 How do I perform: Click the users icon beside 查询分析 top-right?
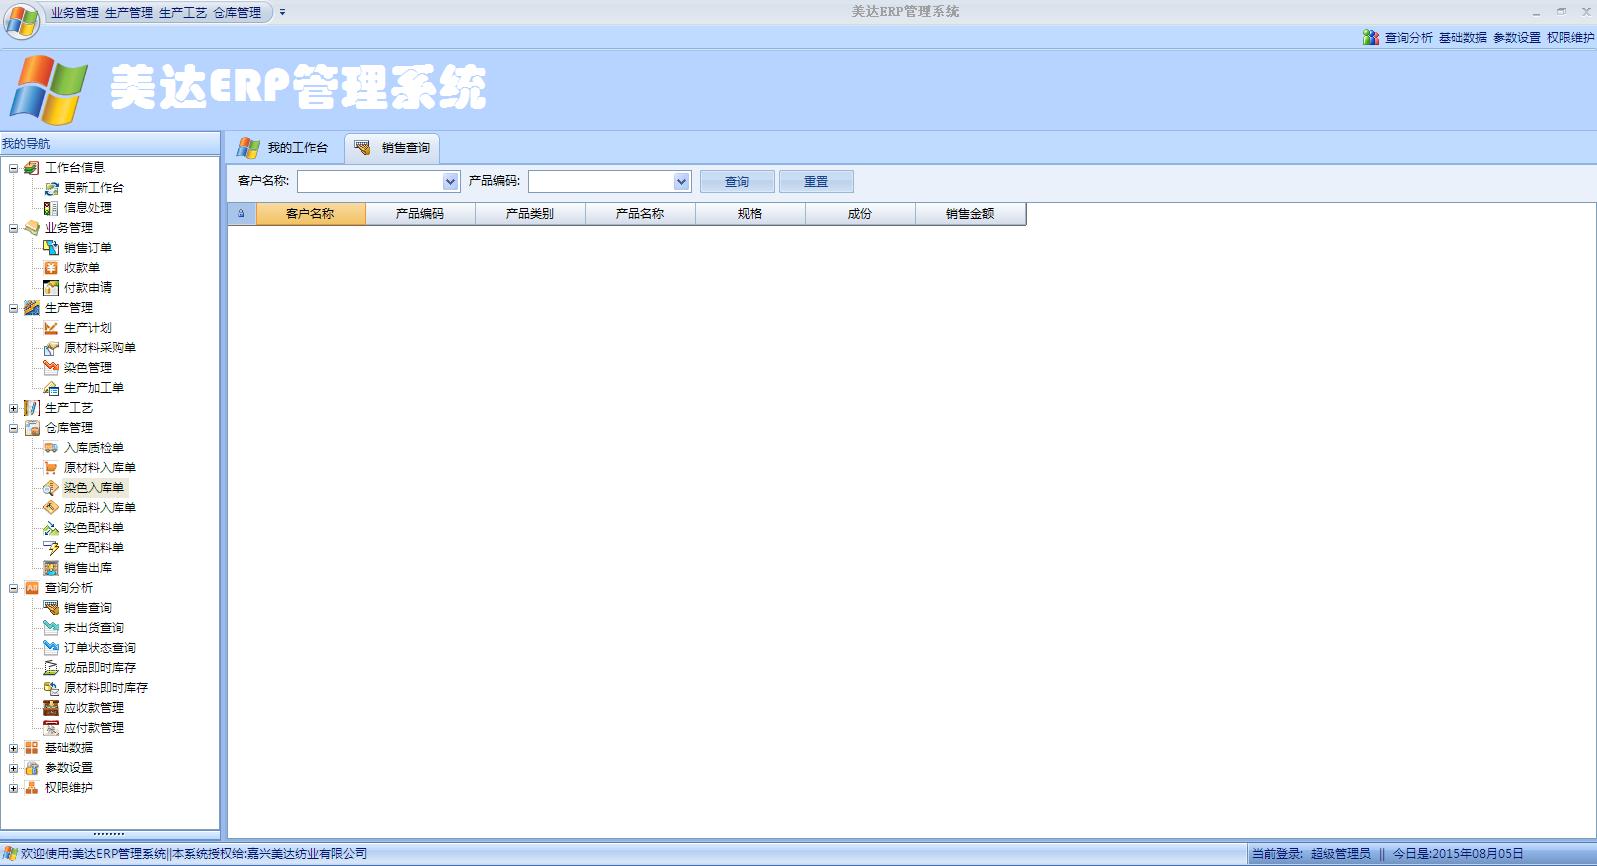click(x=1371, y=37)
